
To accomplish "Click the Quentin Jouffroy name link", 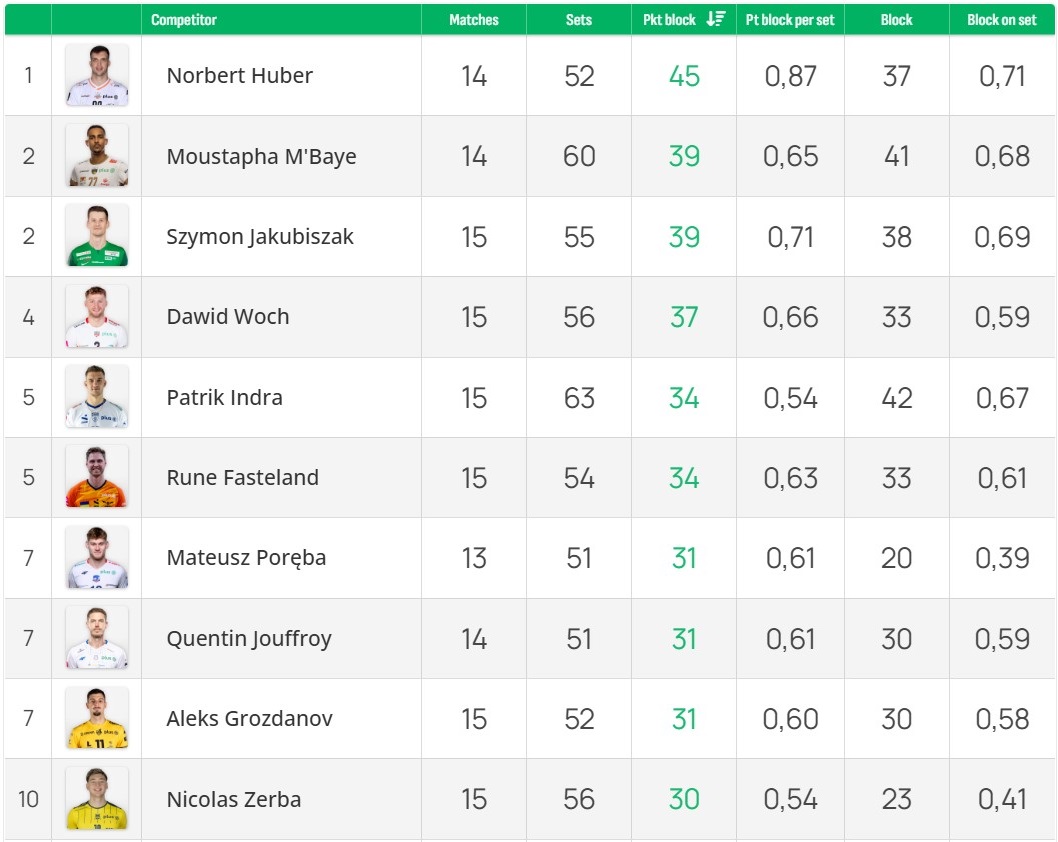I will point(249,638).
